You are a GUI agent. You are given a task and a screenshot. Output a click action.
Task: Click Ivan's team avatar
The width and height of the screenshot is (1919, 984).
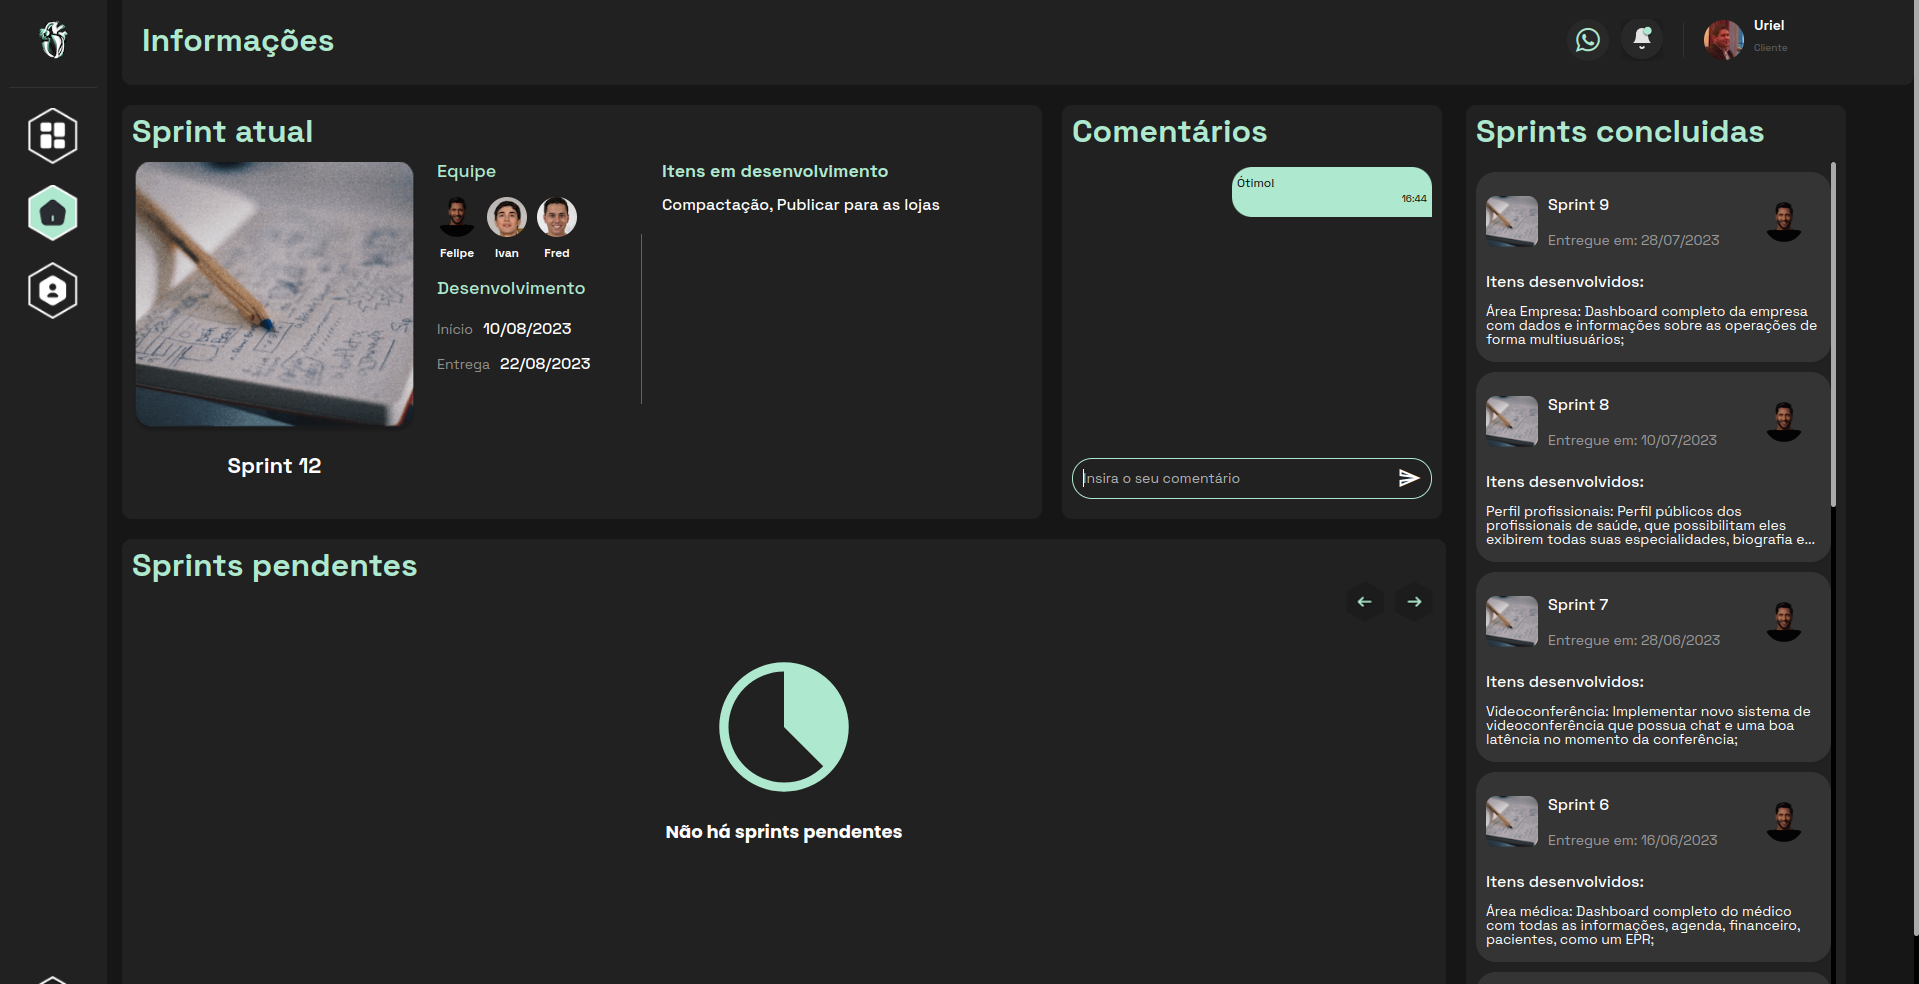[x=507, y=216]
